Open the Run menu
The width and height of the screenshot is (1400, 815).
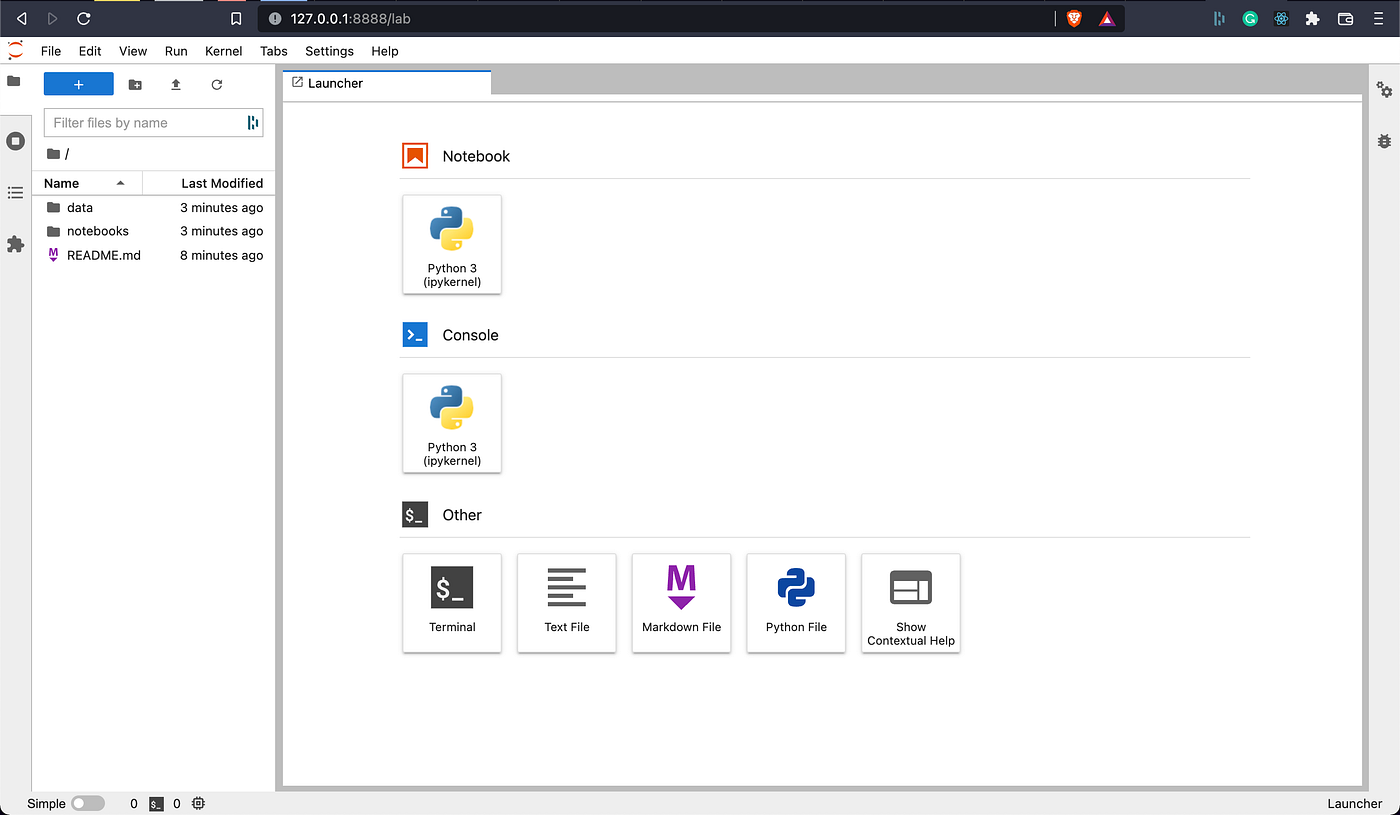[x=176, y=51]
